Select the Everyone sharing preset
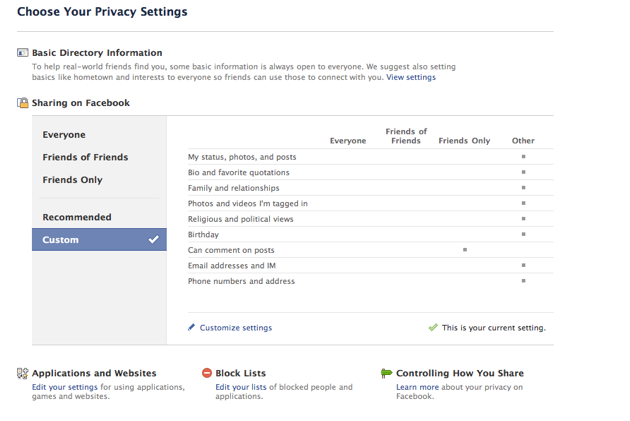This screenshot has height=421, width=630. [x=64, y=135]
